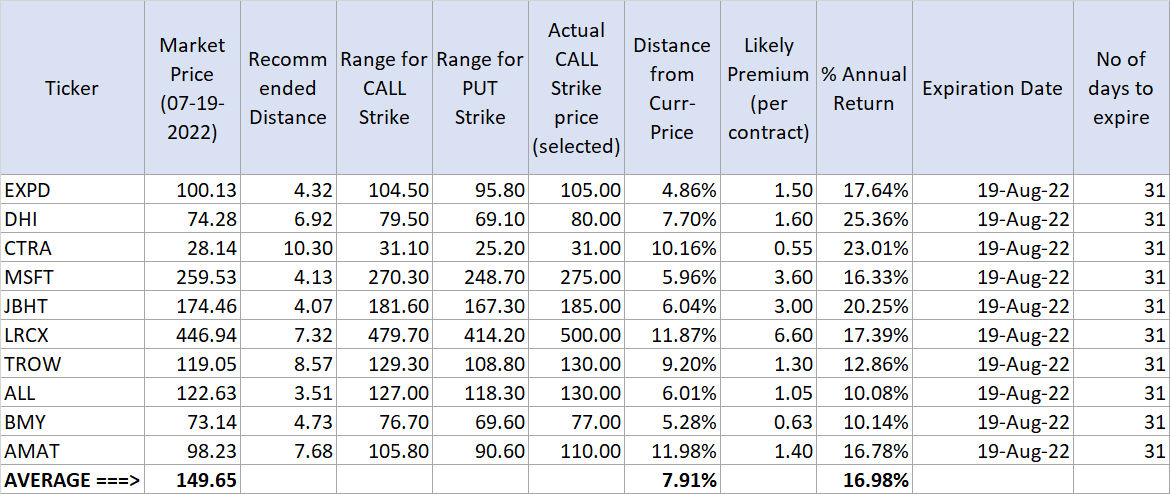Select average market price 149.65
Viewport: 1170px width, 494px height.
(x=193, y=481)
